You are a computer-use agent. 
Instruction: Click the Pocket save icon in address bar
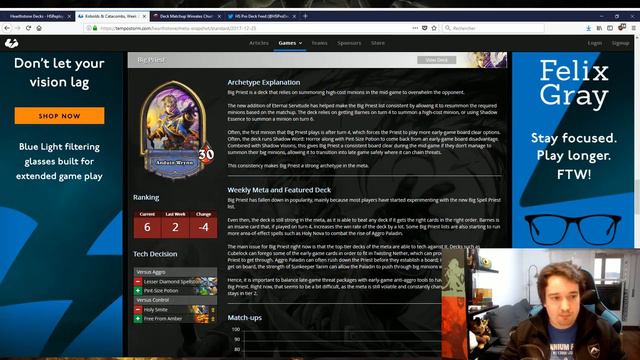point(424,28)
